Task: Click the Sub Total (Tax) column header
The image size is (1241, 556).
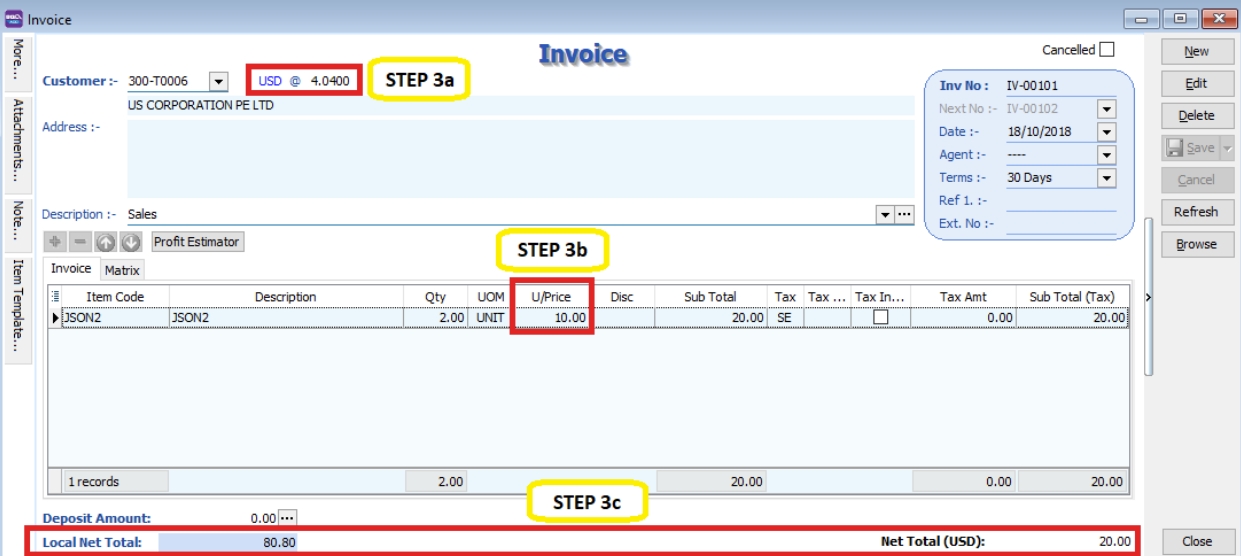Action: (1072, 296)
